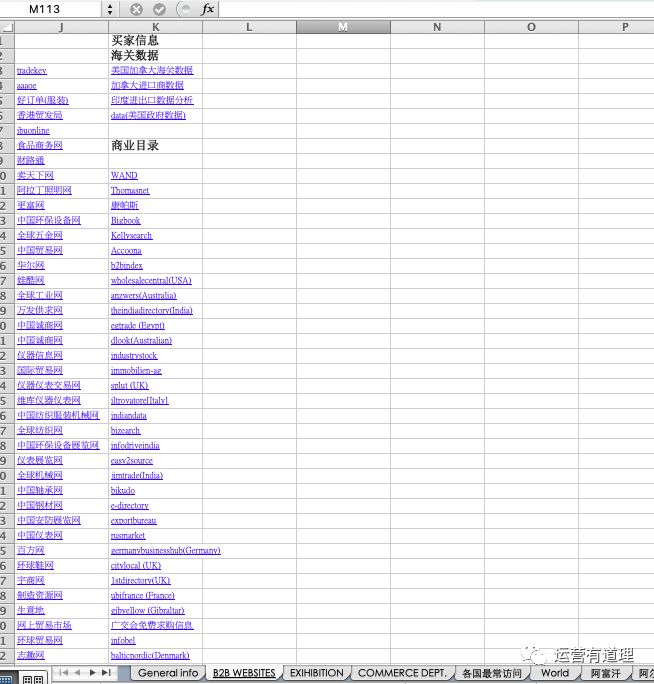This screenshot has height=684, width=654.
Task: Open the tradekey link
Action: 31,70
